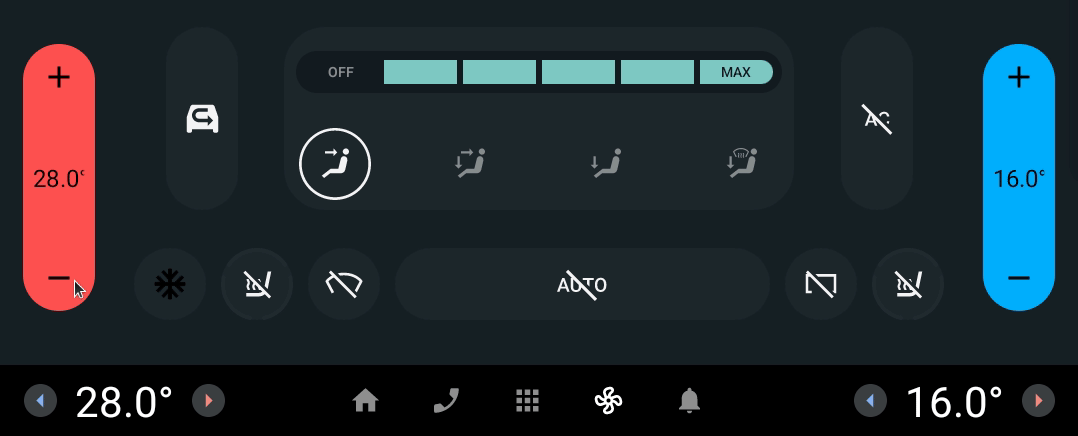1078x436 pixels.
Task: Open the HVAC fan icon in navigation bar
Action: tap(608, 400)
